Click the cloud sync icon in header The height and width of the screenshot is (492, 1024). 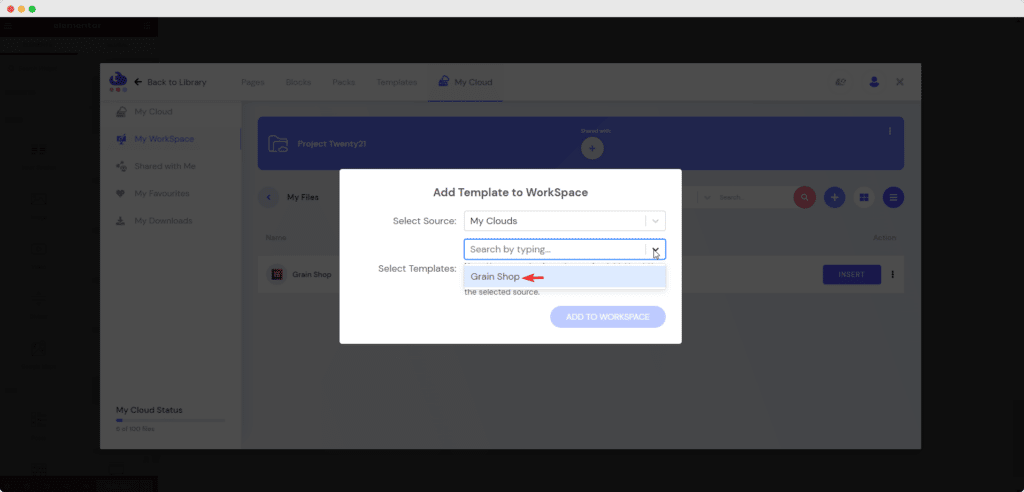tap(841, 82)
